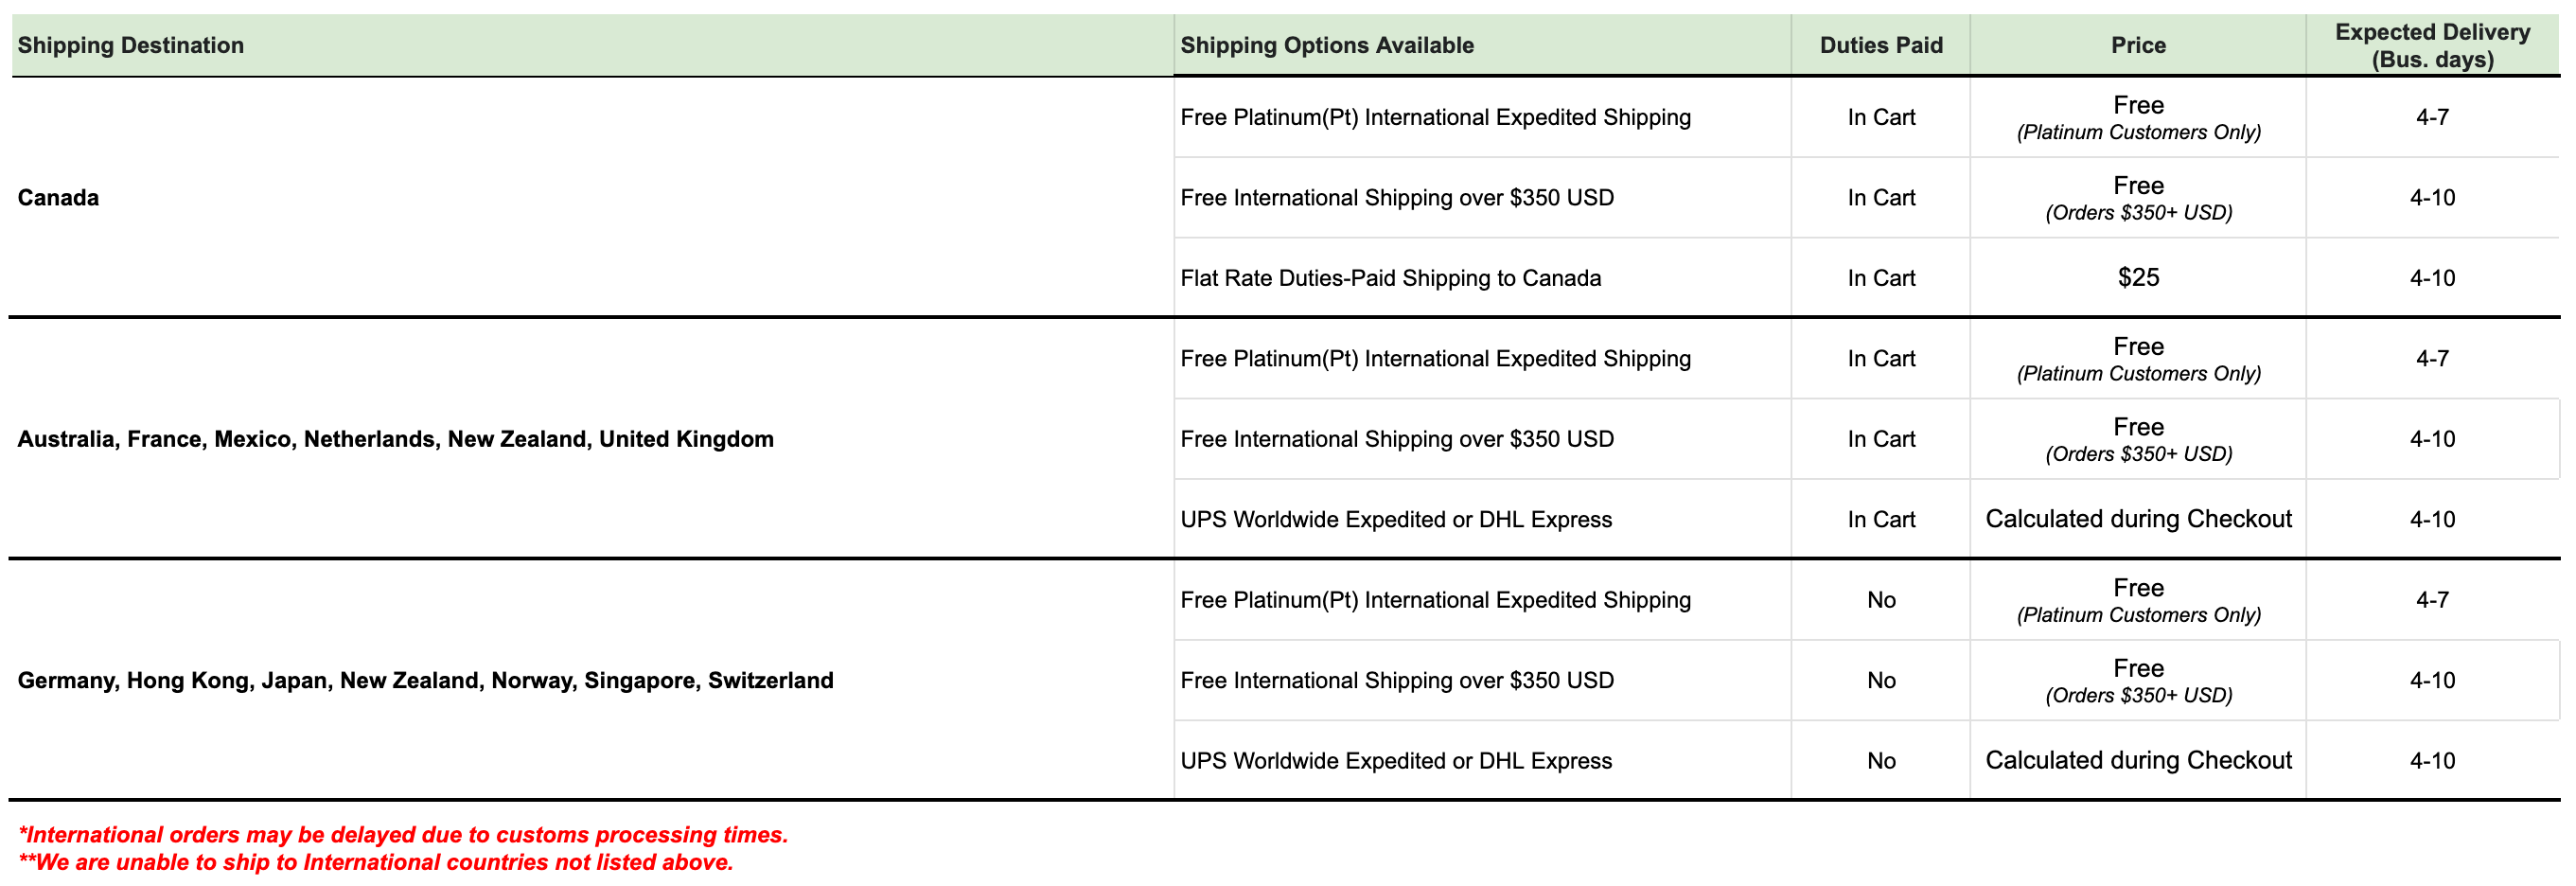
Task: Click Flat Rate Duties-Paid Shipping to Canada
Action: click(x=1390, y=278)
